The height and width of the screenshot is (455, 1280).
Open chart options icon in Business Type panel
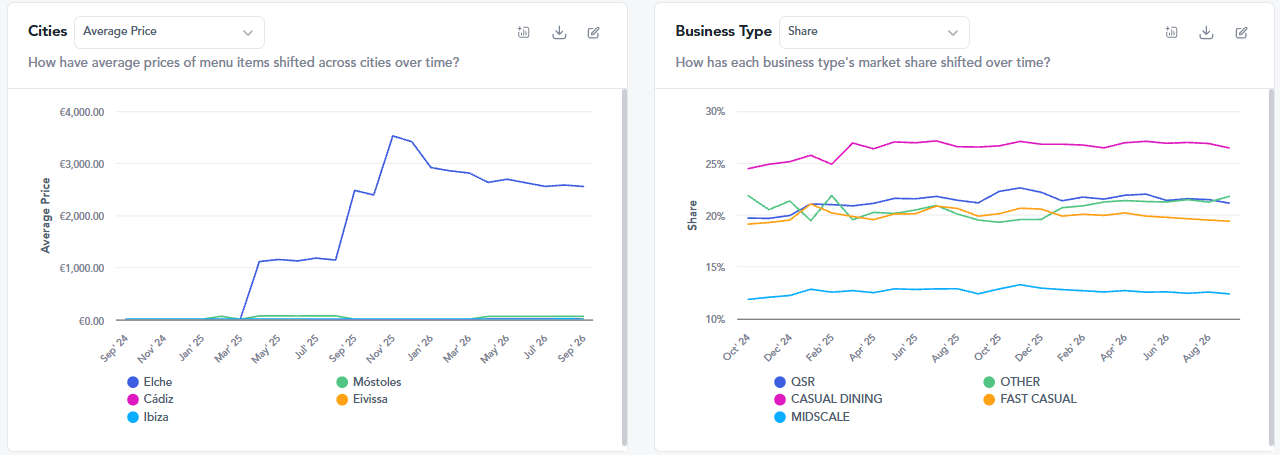point(1172,32)
